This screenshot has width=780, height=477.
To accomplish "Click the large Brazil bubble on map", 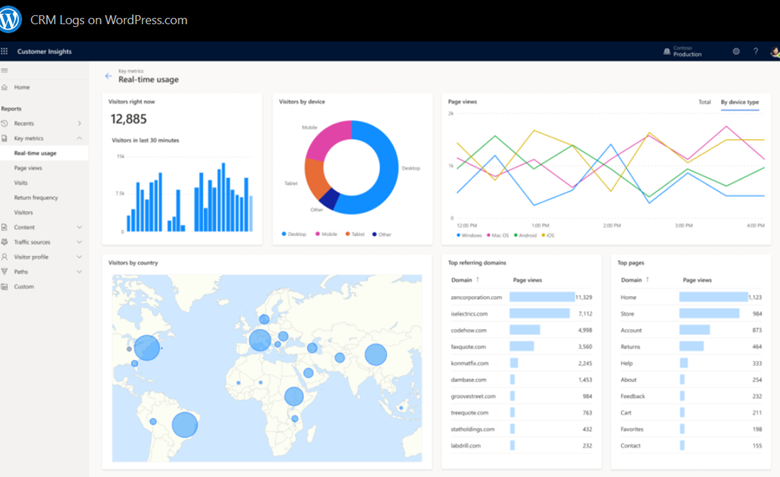I will [x=185, y=425].
